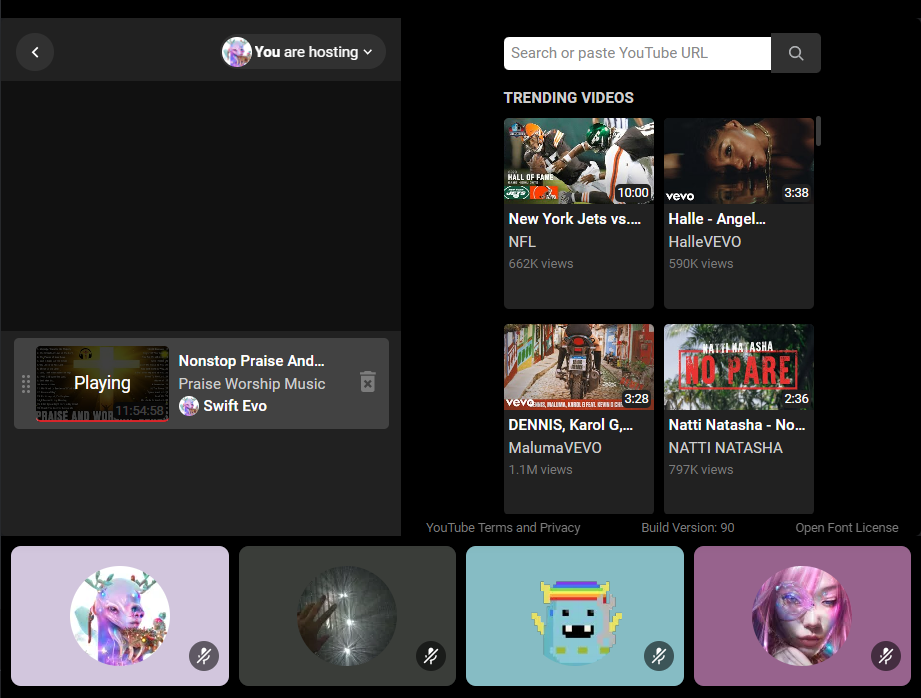Screen dimensions: 921x698
Task: Click the 'Build Version: 90' text
Action: pyautogui.click(x=688, y=528)
